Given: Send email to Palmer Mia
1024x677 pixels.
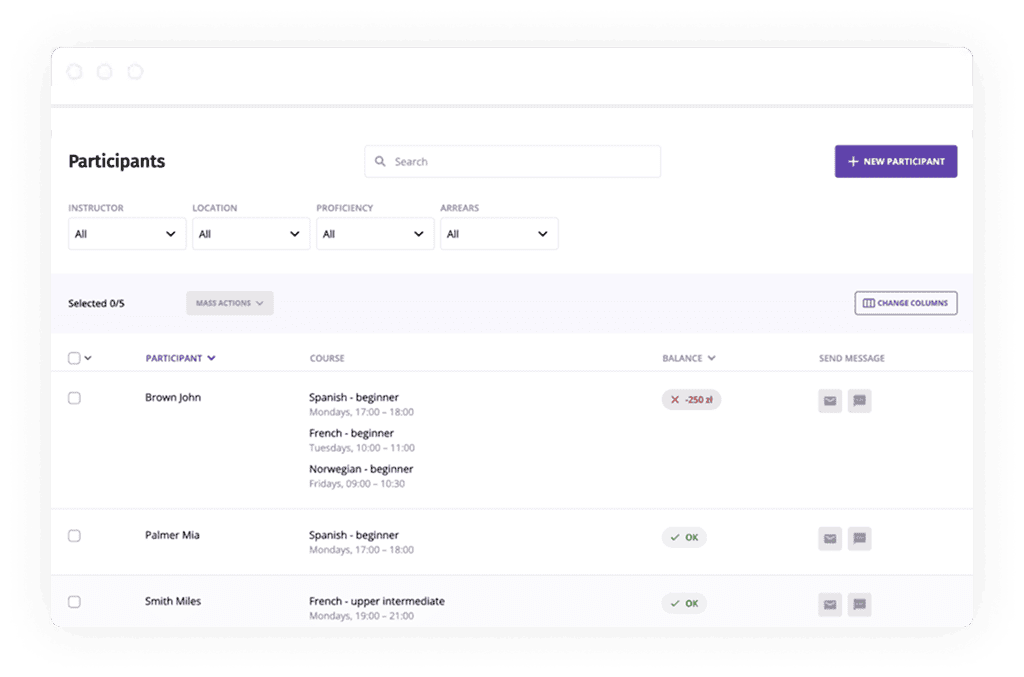Looking at the screenshot, I should (x=829, y=538).
